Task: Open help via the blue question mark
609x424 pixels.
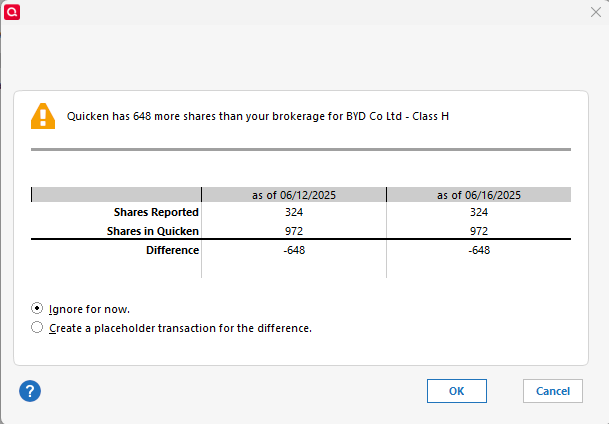Action: 30,391
